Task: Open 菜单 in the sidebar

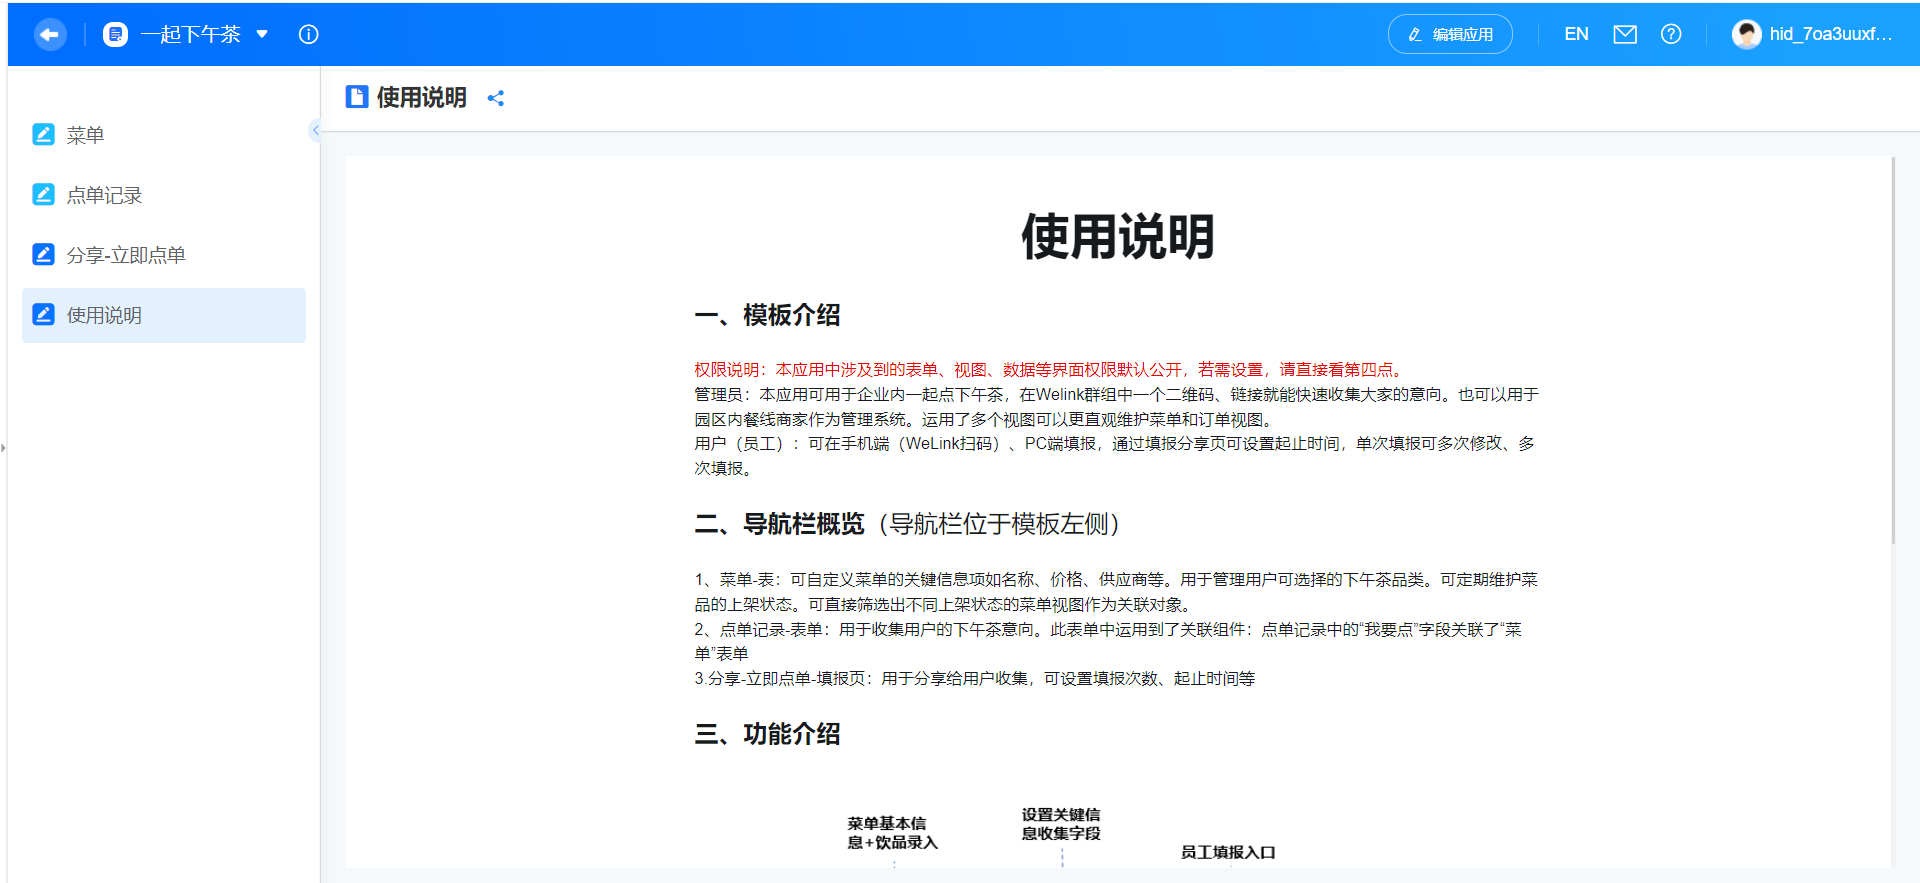Action: pos(164,135)
